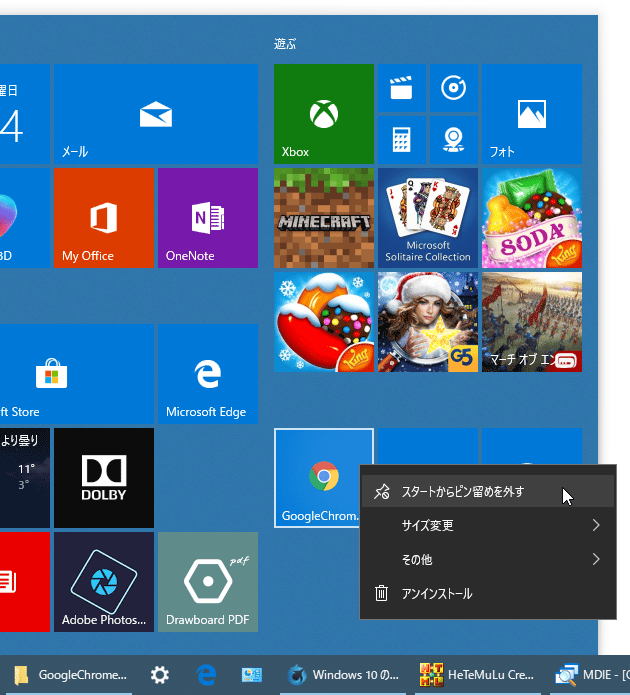
Task: Open the Camera webcam tile
Action: (x=454, y=140)
